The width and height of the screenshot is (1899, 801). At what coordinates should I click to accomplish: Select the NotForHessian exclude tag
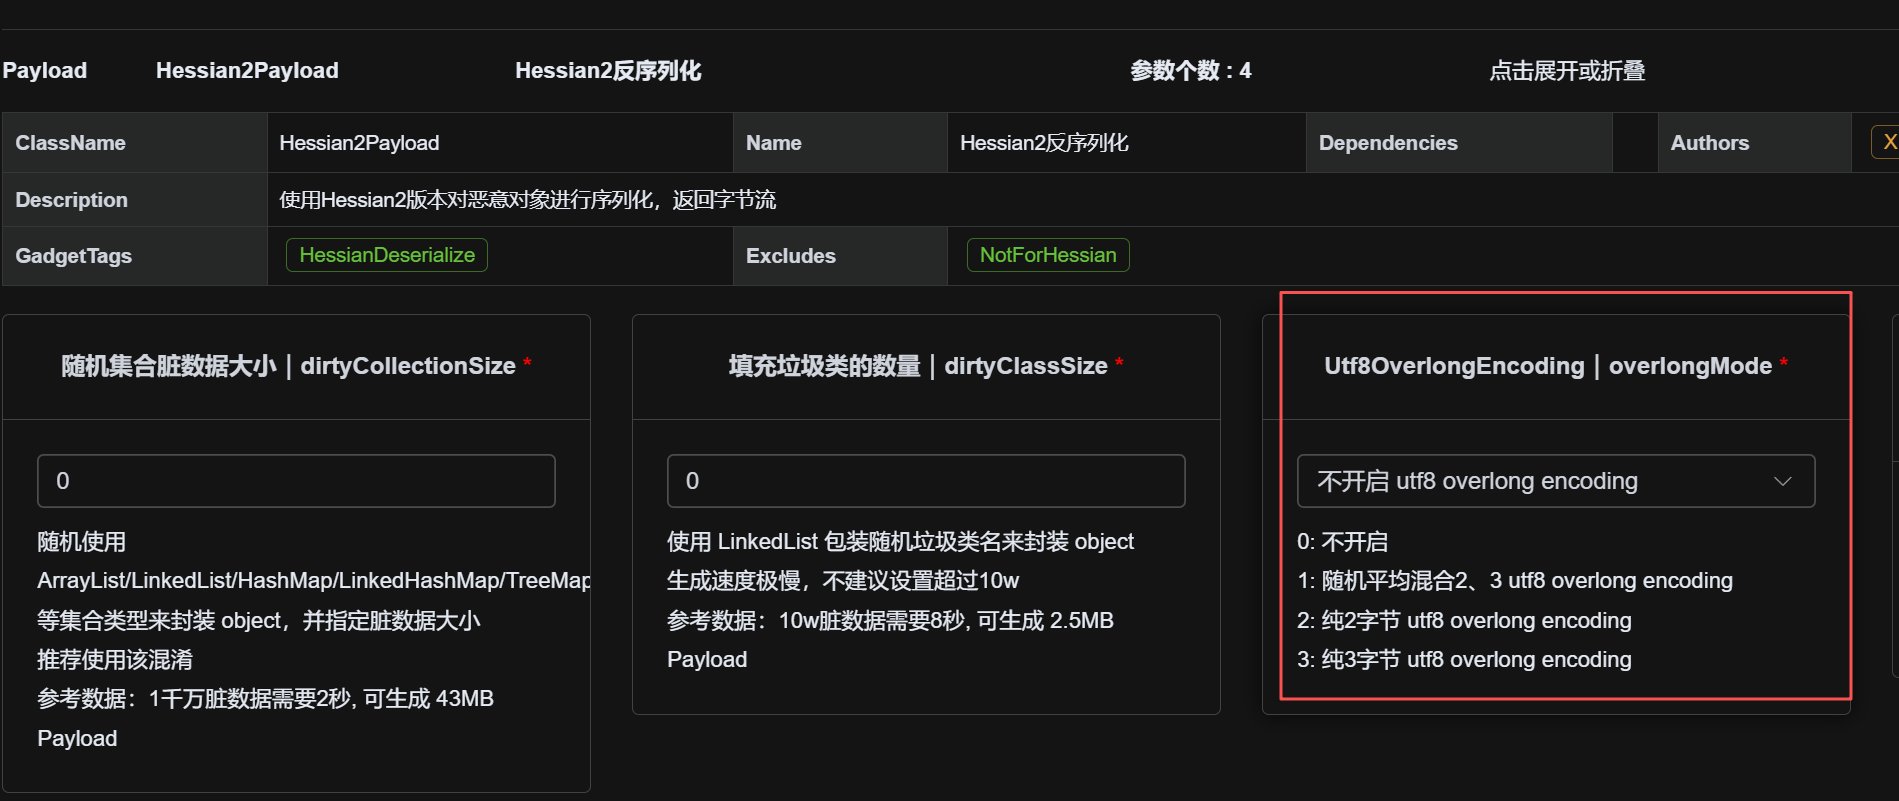[1047, 255]
